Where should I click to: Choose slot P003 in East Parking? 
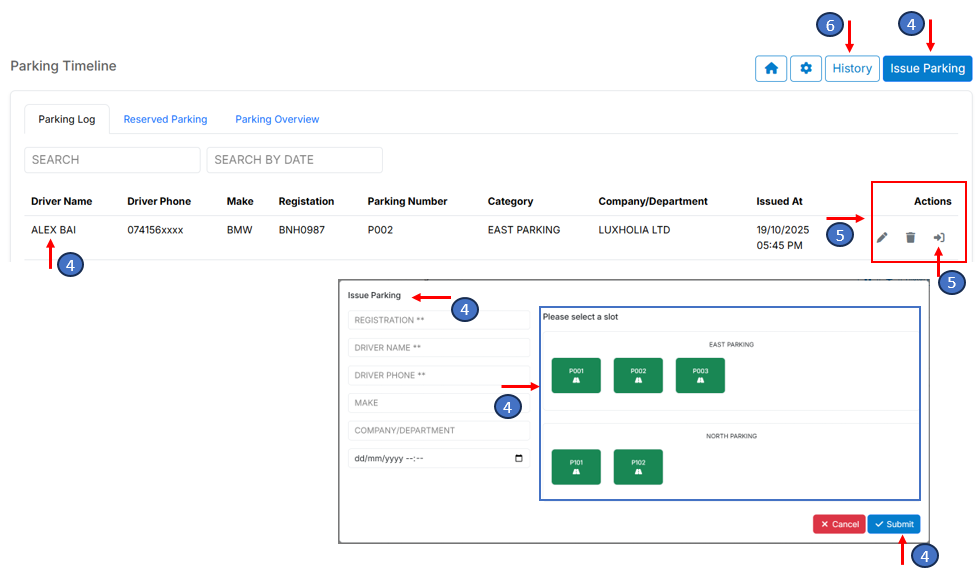(x=700, y=376)
